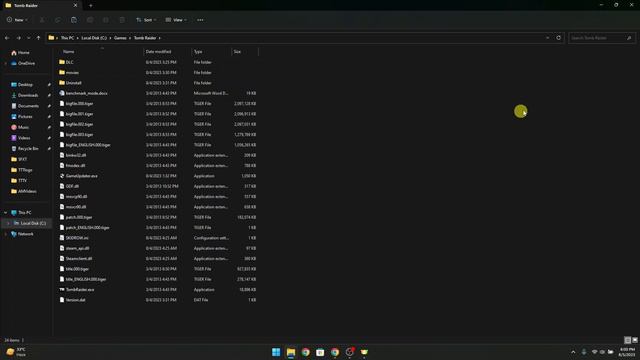
Task: Sort by the Type column header
Action: pyautogui.click(x=198, y=51)
